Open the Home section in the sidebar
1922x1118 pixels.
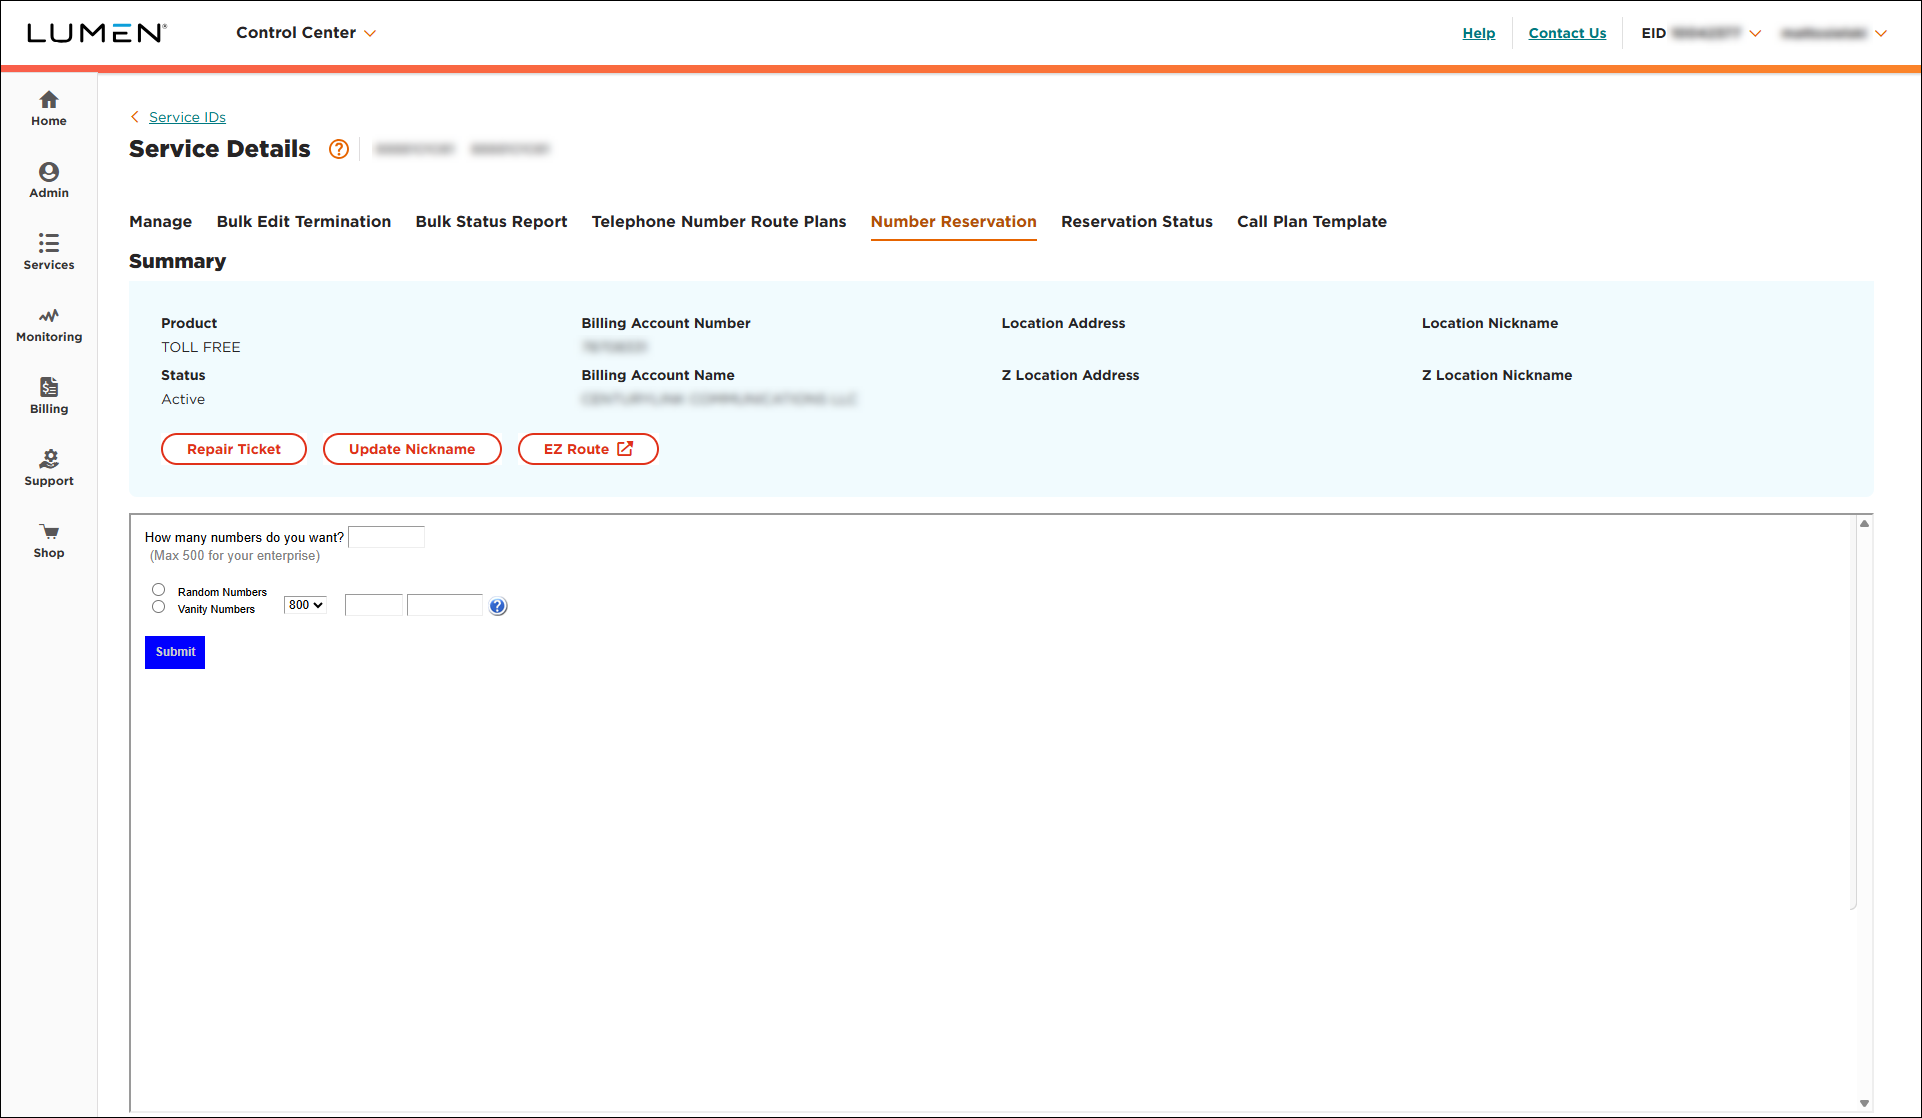(48, 106)
